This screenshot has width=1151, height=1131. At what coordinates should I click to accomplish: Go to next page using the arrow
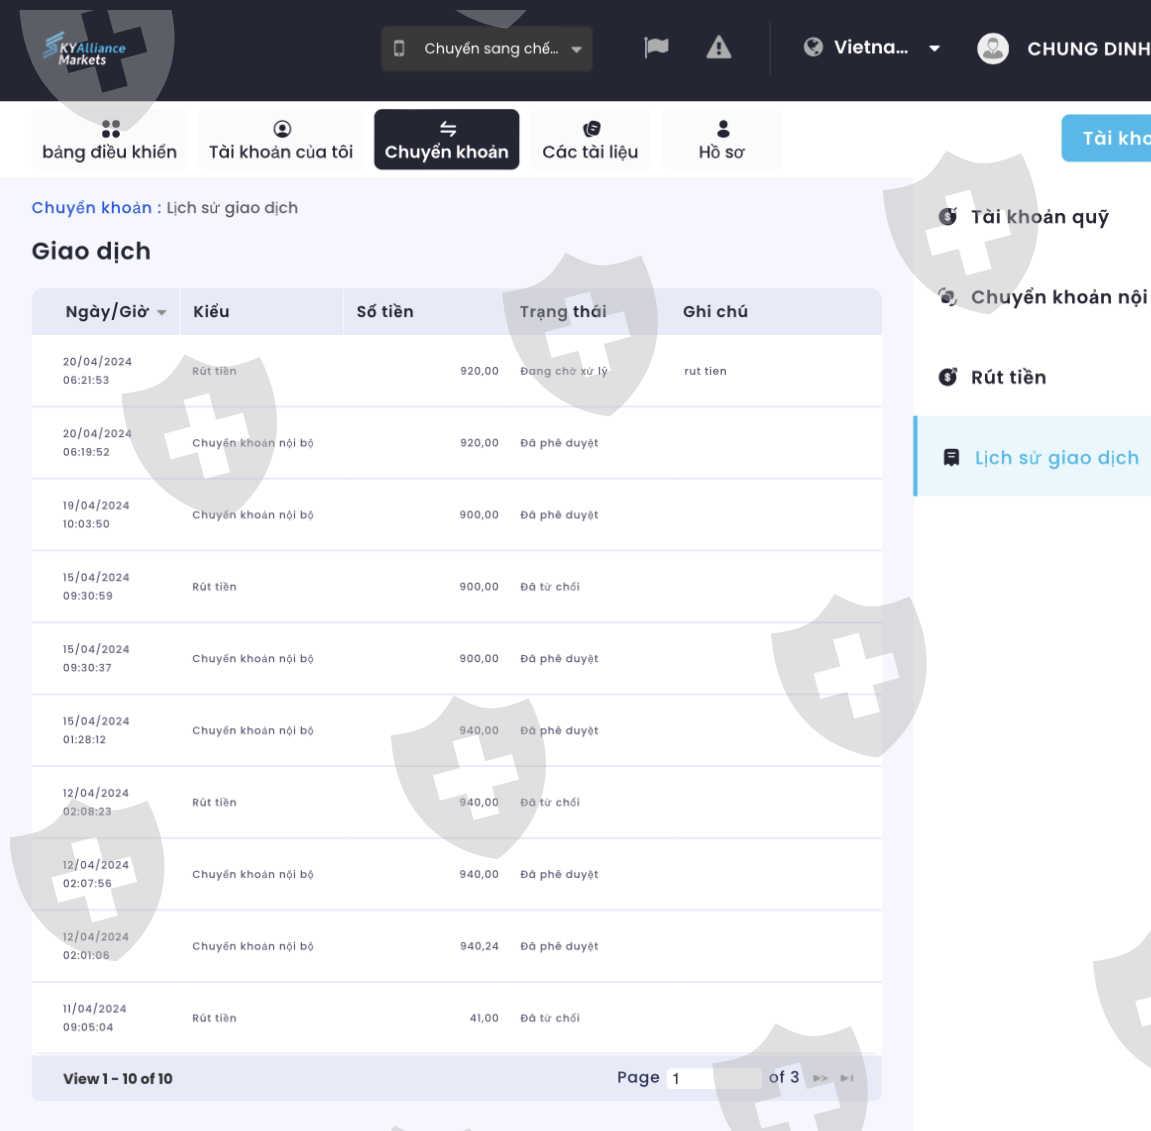[x=820, y=1078]
